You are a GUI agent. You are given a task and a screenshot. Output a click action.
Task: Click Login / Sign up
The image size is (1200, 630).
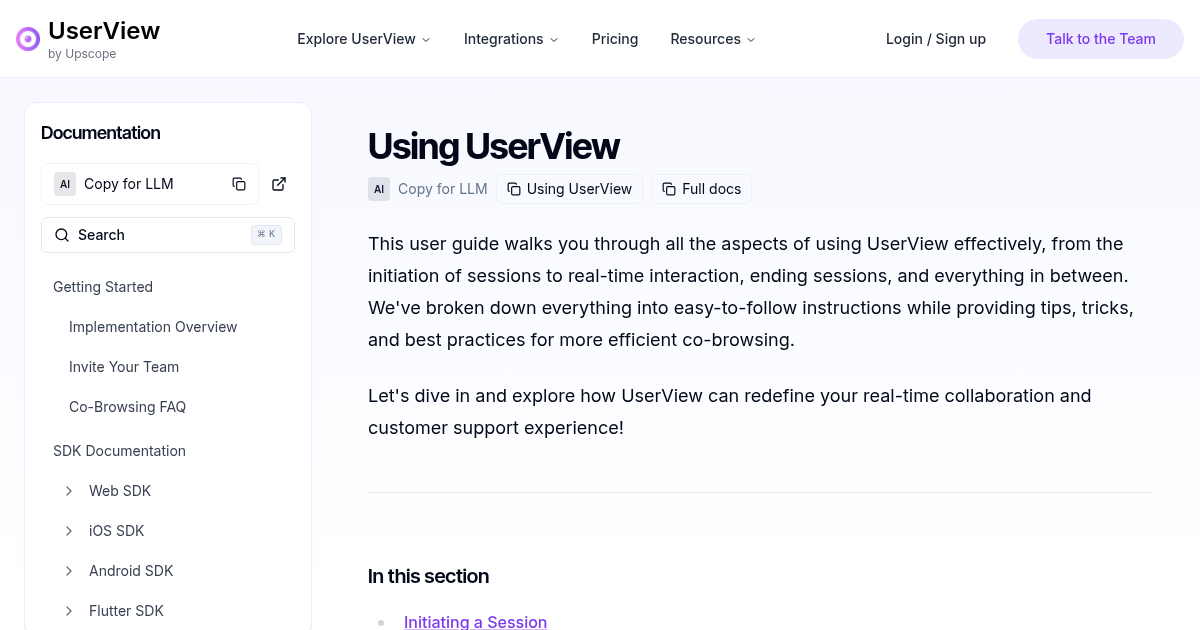click(x=936, y=39)
